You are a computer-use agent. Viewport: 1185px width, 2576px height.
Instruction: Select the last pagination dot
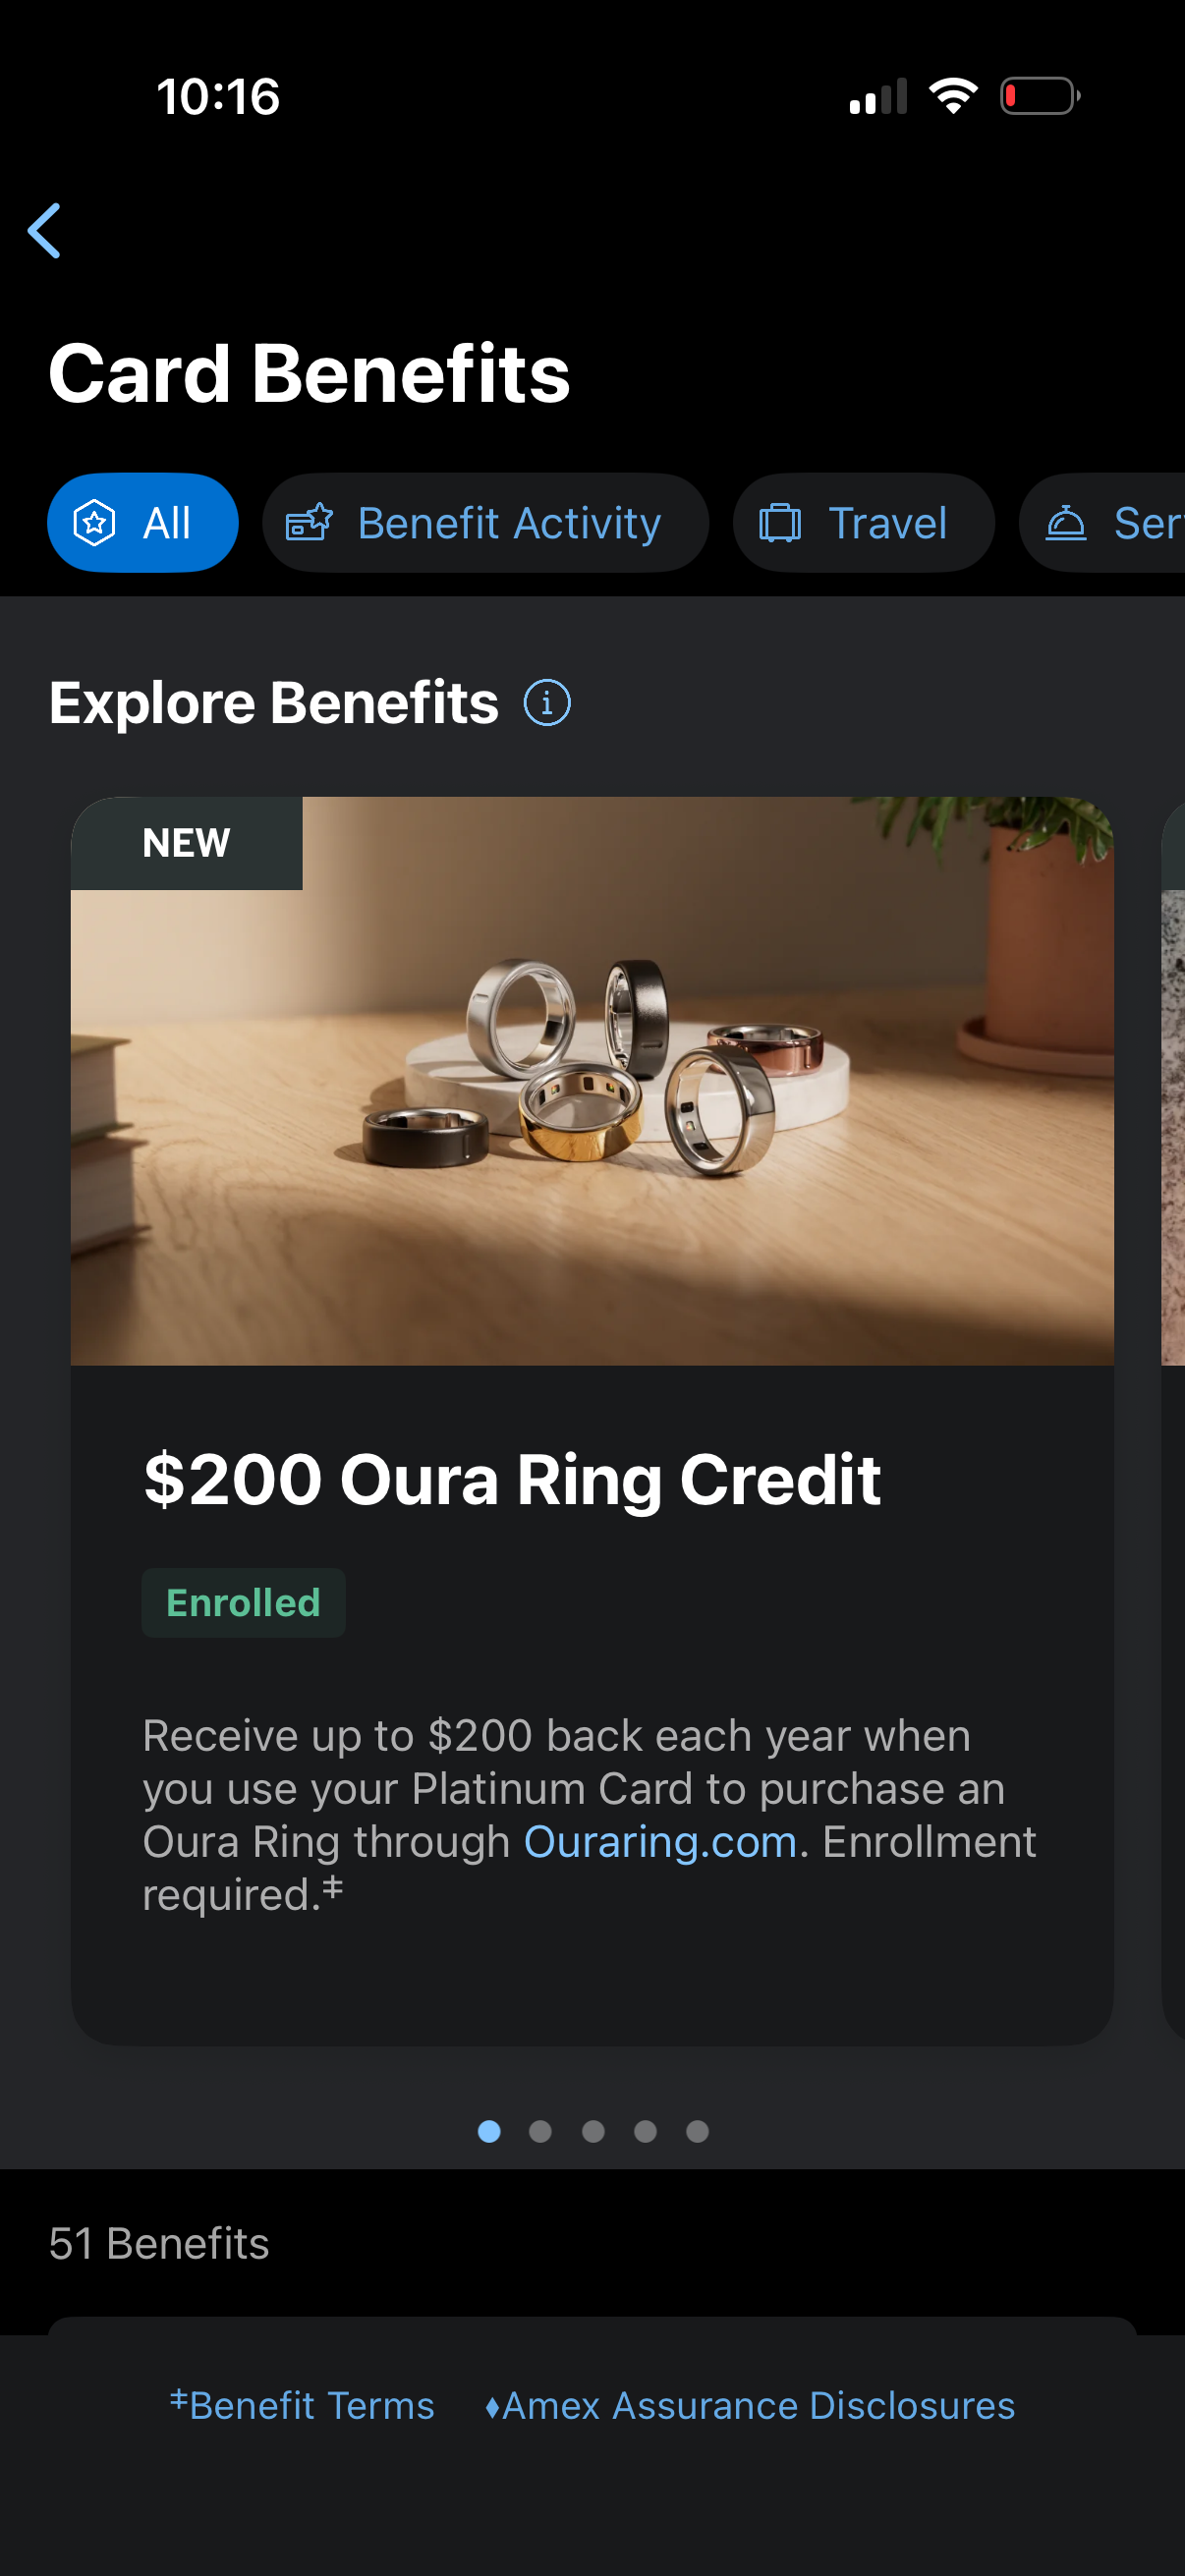coord(697,2131)
